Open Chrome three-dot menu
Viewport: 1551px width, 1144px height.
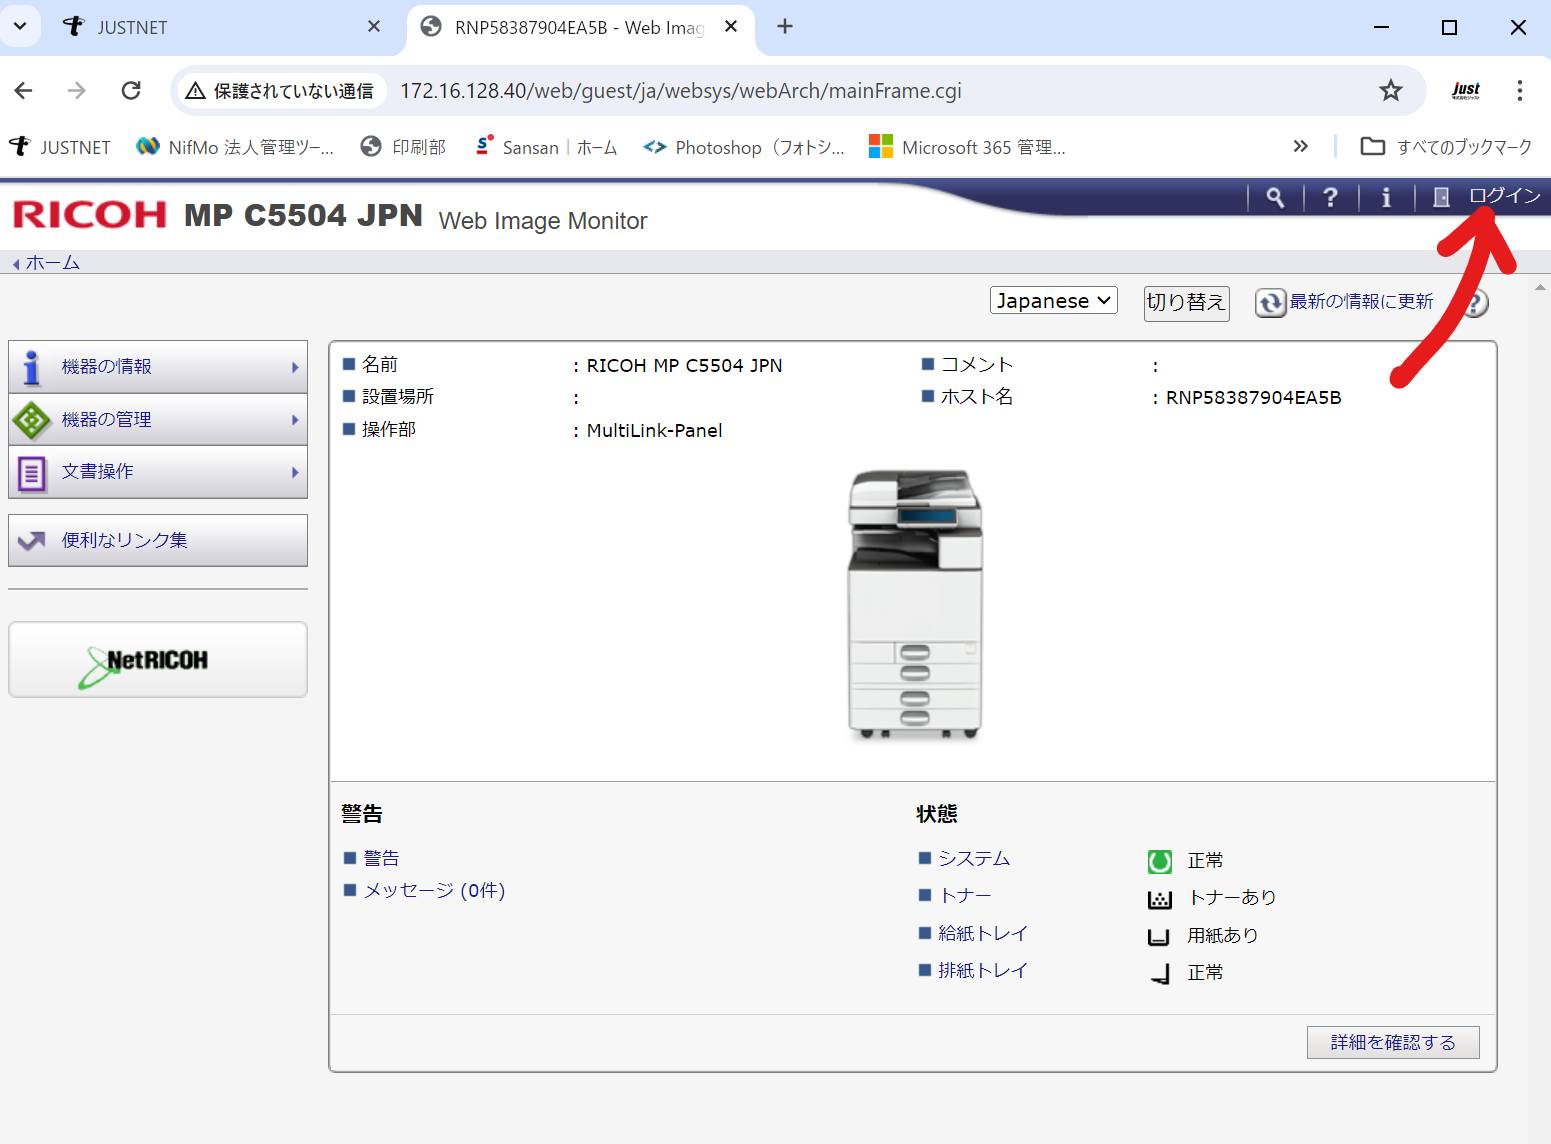[x=1520, y=91]
